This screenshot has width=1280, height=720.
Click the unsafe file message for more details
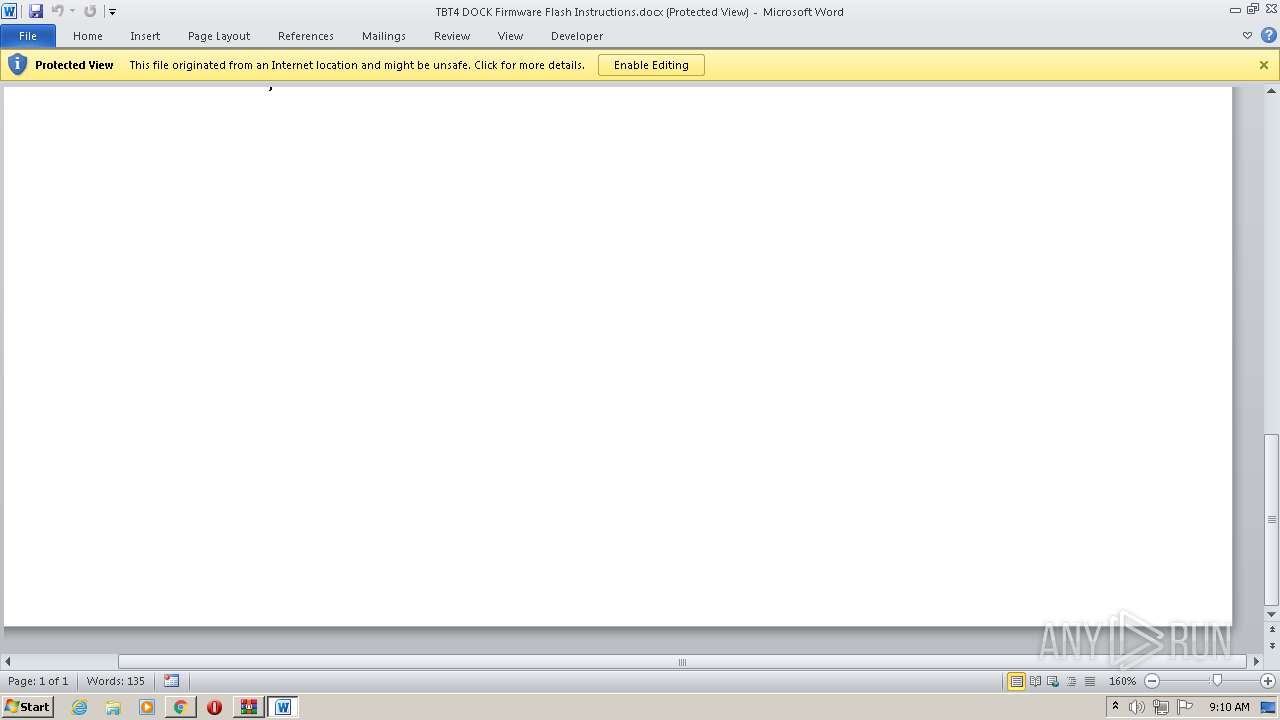point(357,65)
